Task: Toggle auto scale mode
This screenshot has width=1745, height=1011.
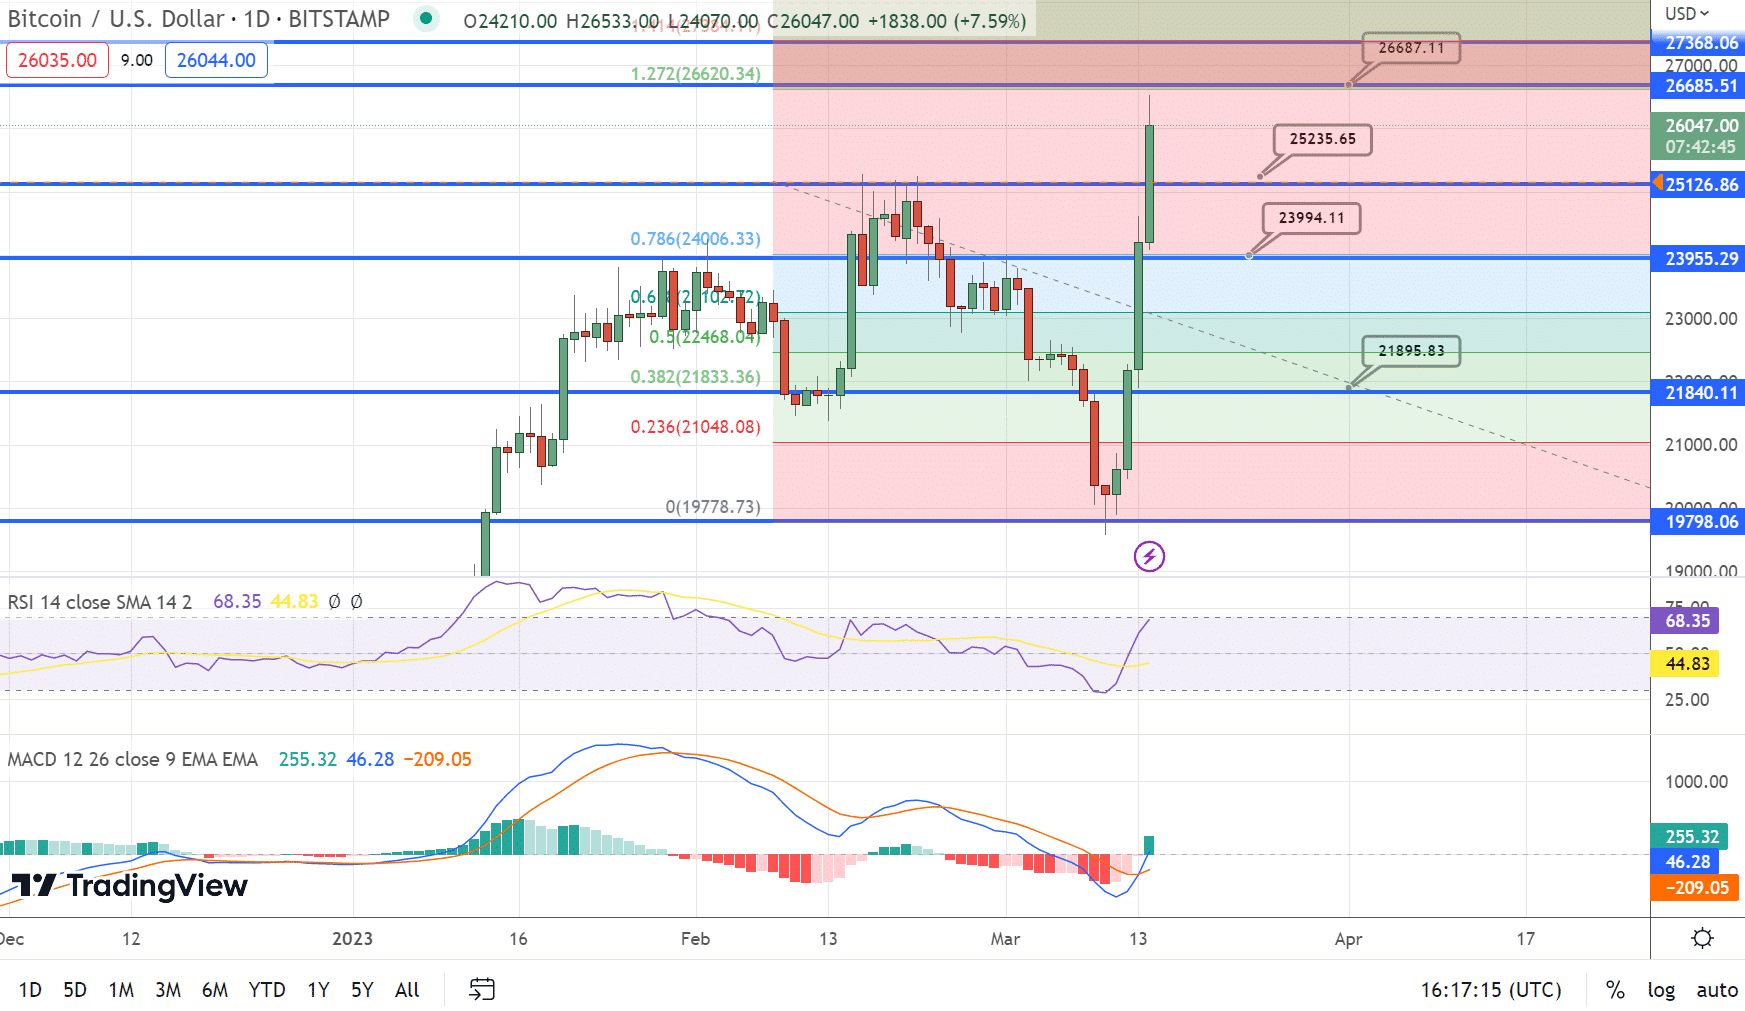Action: click(x=1717, y=989)
